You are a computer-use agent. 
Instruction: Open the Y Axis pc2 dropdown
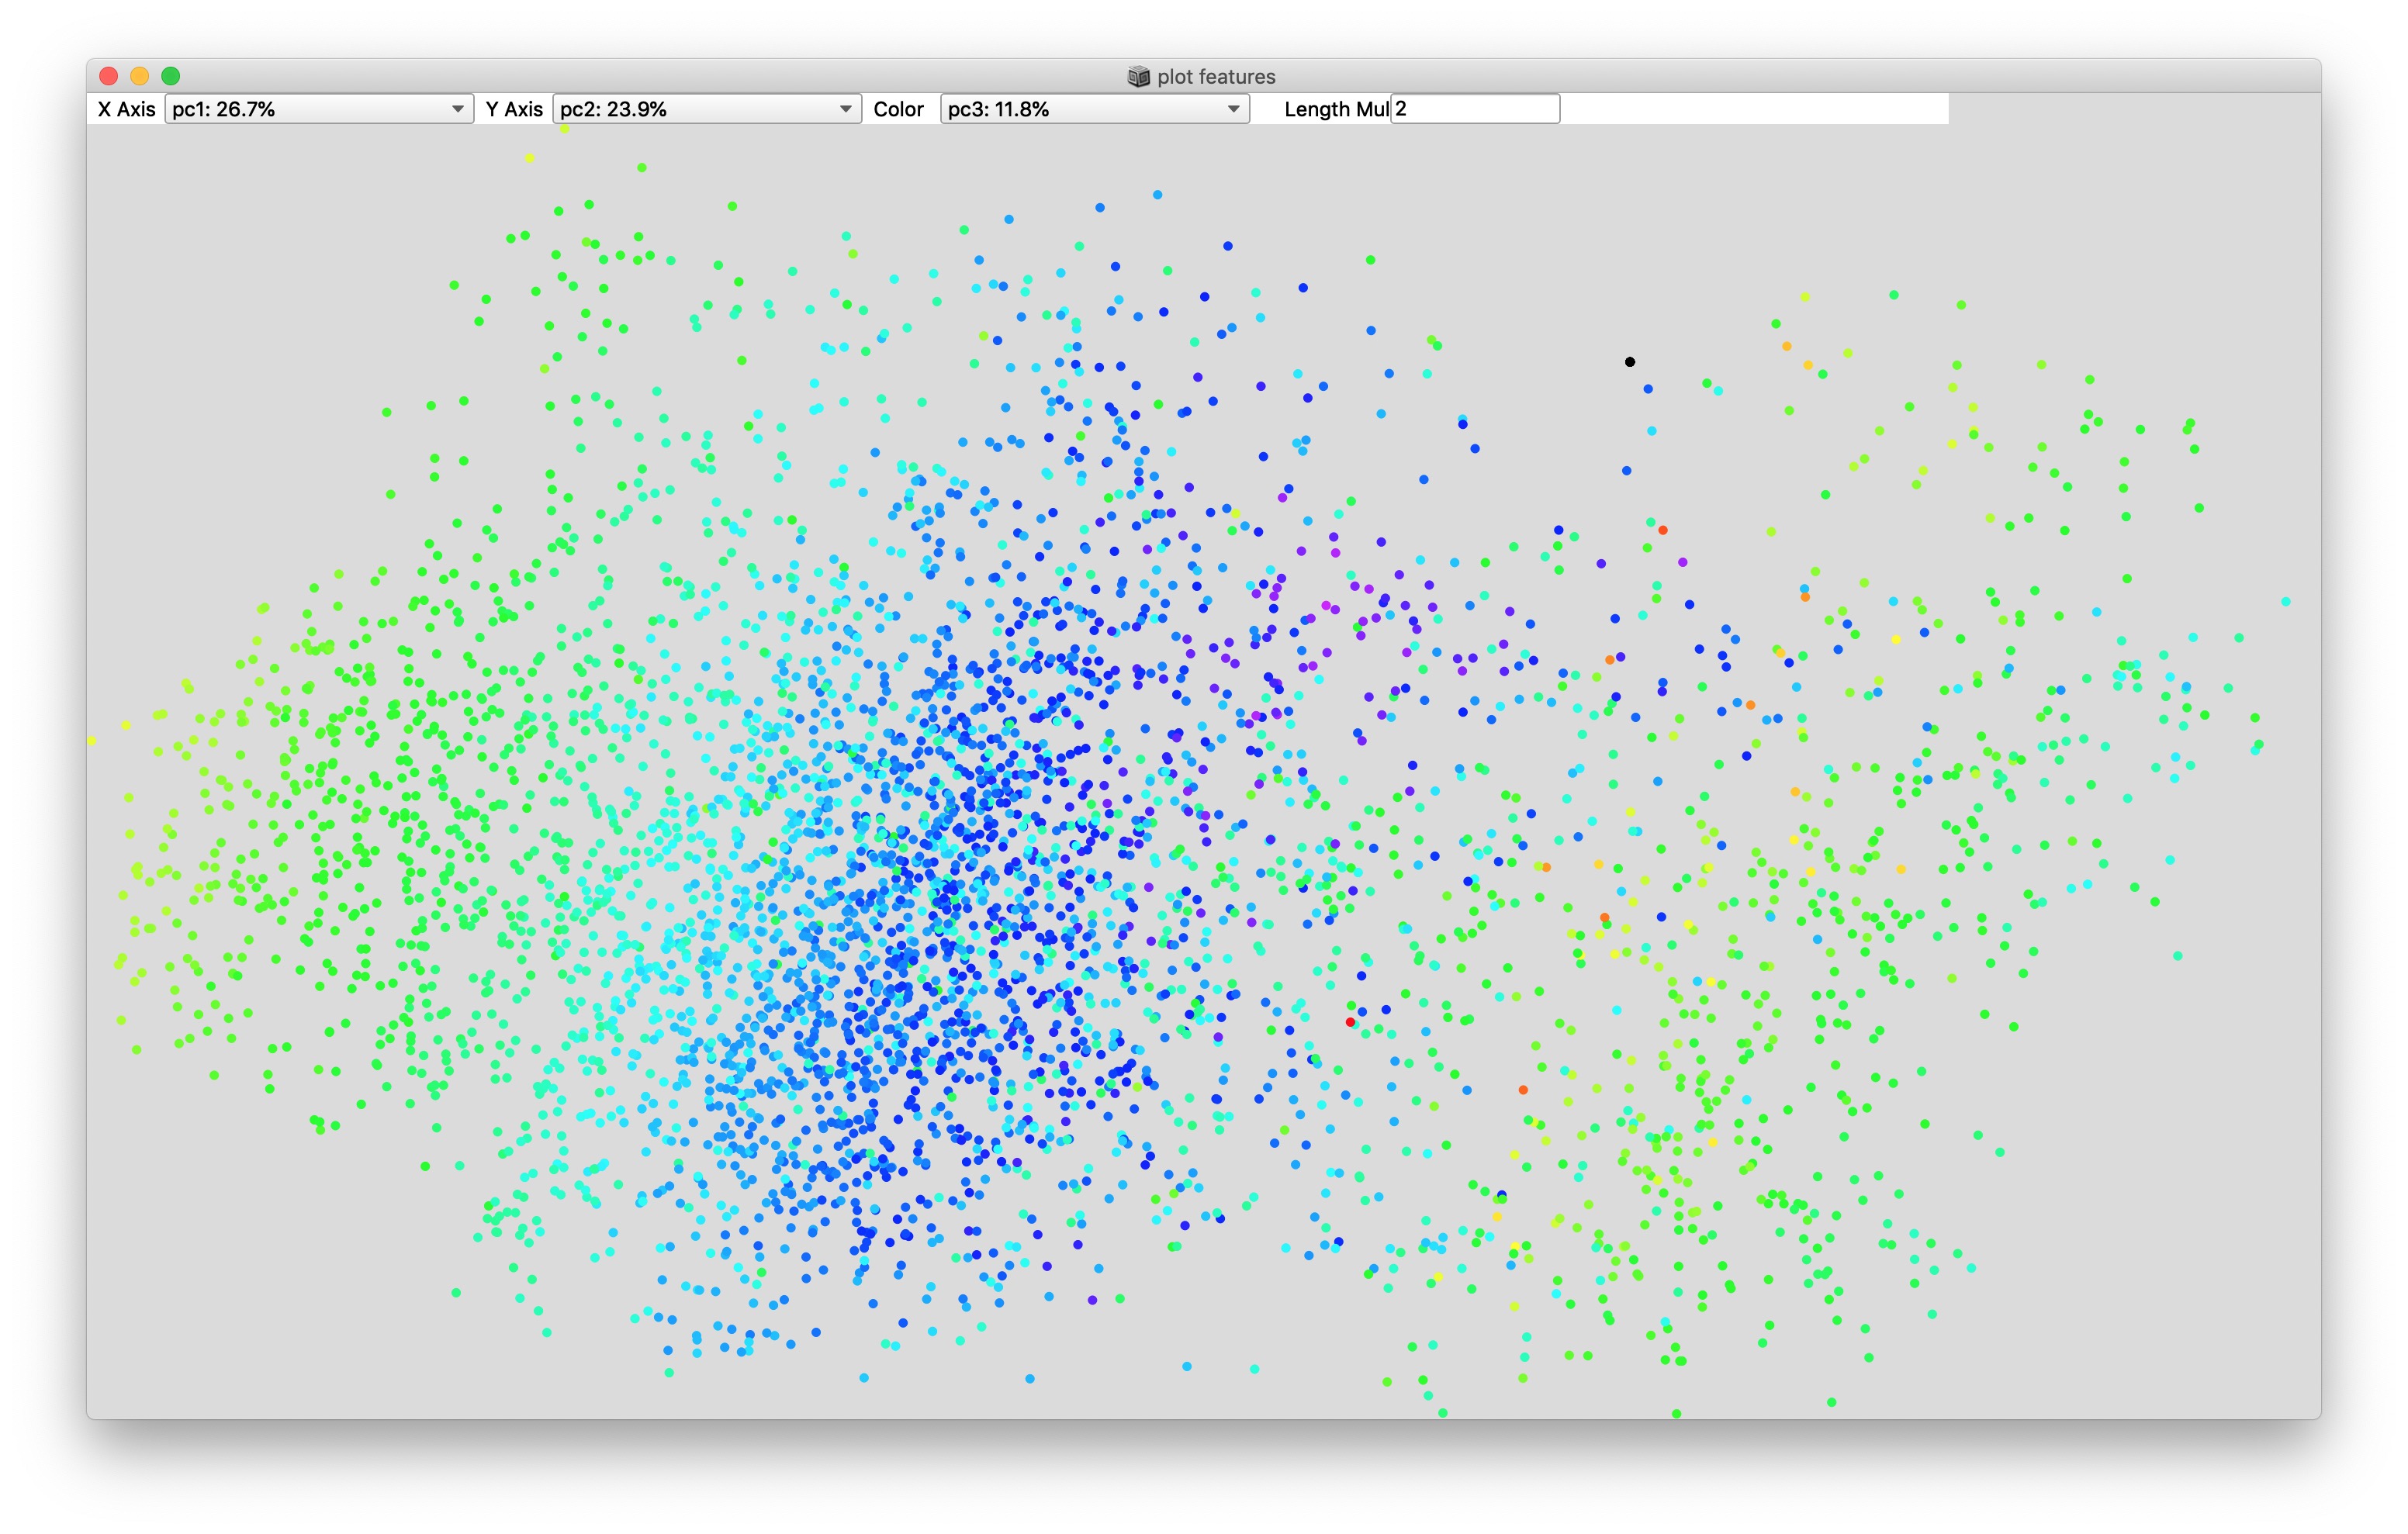[706, 109]
